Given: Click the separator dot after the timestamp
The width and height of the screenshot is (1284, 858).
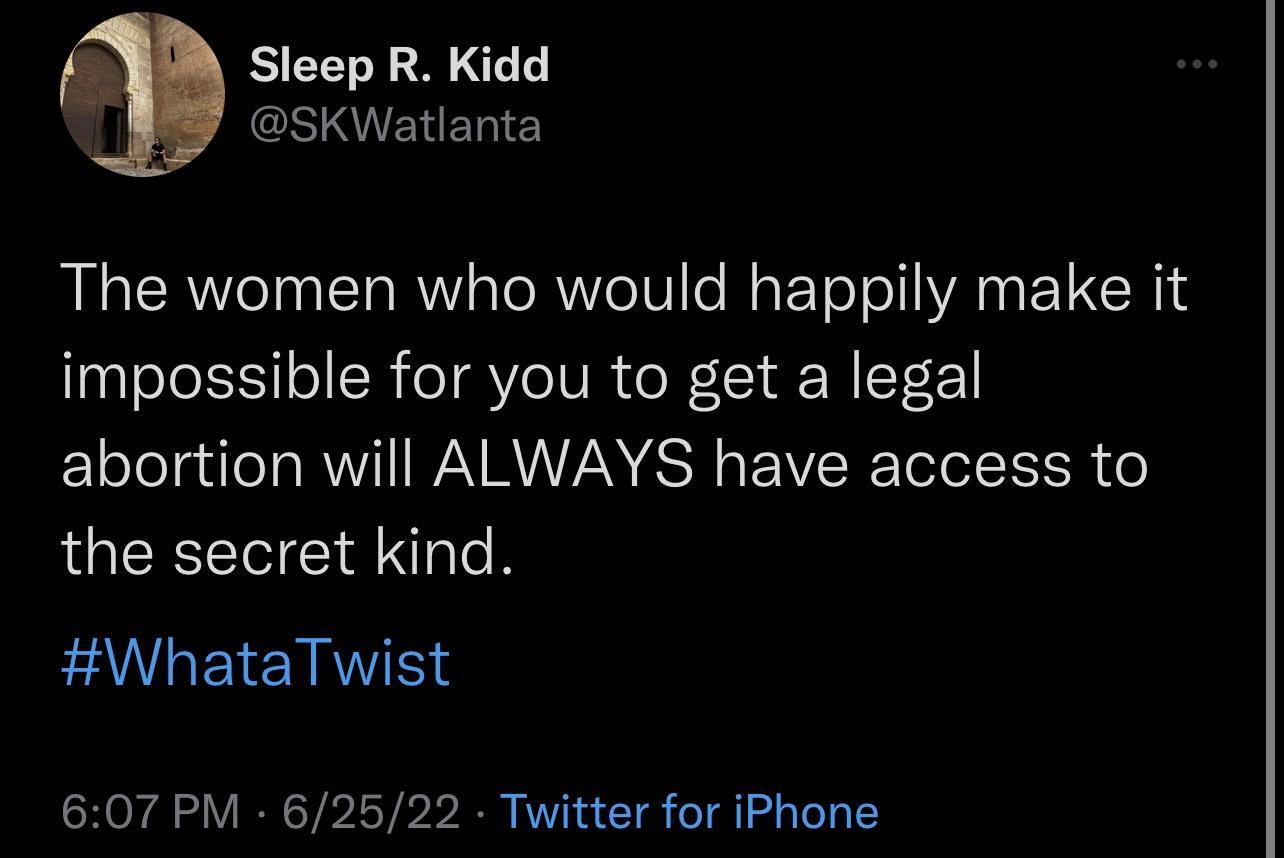Looking at the screenshot, I should (261, 812).
